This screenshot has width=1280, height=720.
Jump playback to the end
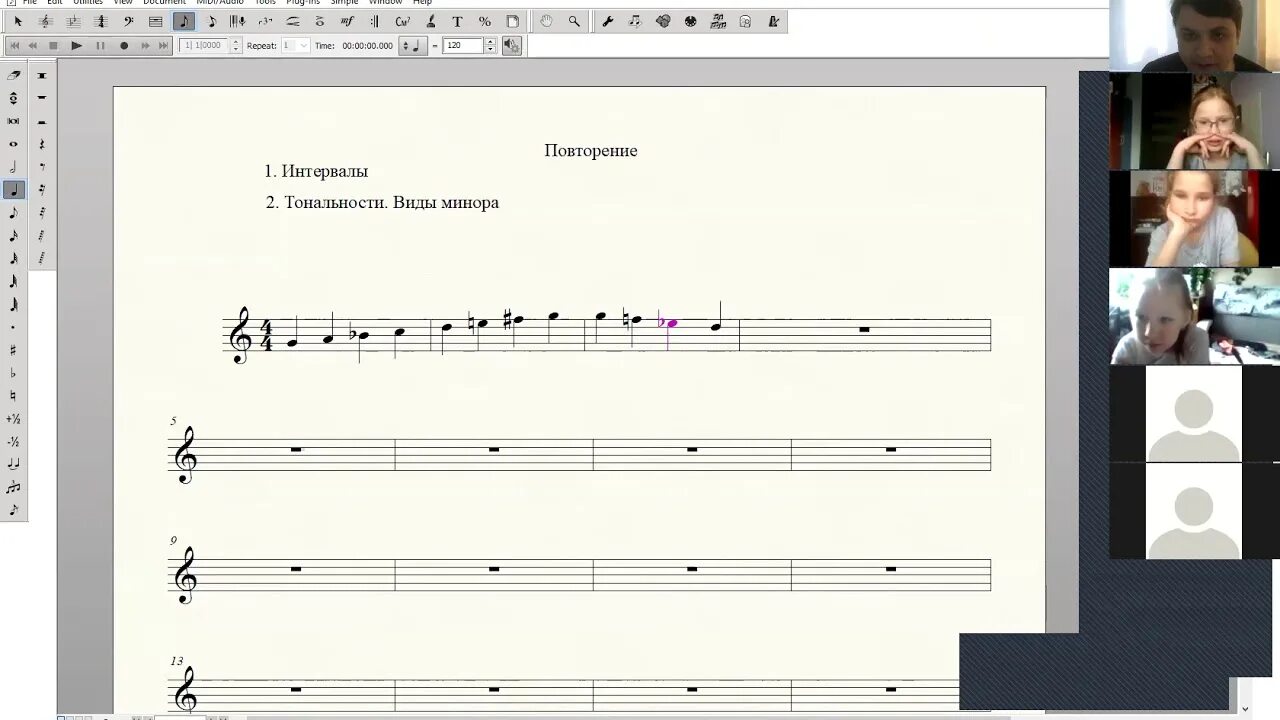[x=164, y=45]
